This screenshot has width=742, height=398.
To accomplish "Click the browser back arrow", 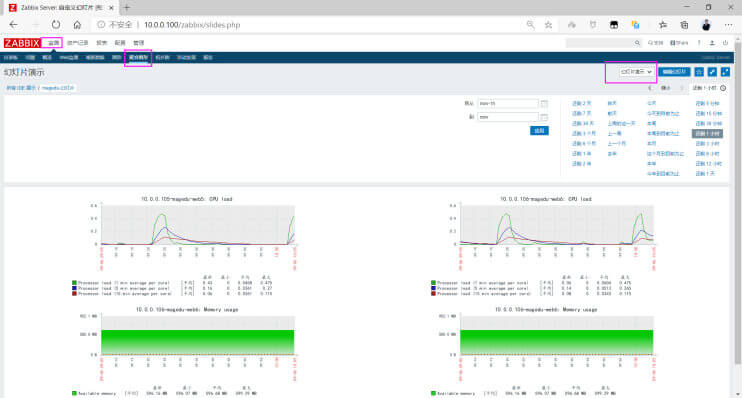I will [x=13, y=25].
